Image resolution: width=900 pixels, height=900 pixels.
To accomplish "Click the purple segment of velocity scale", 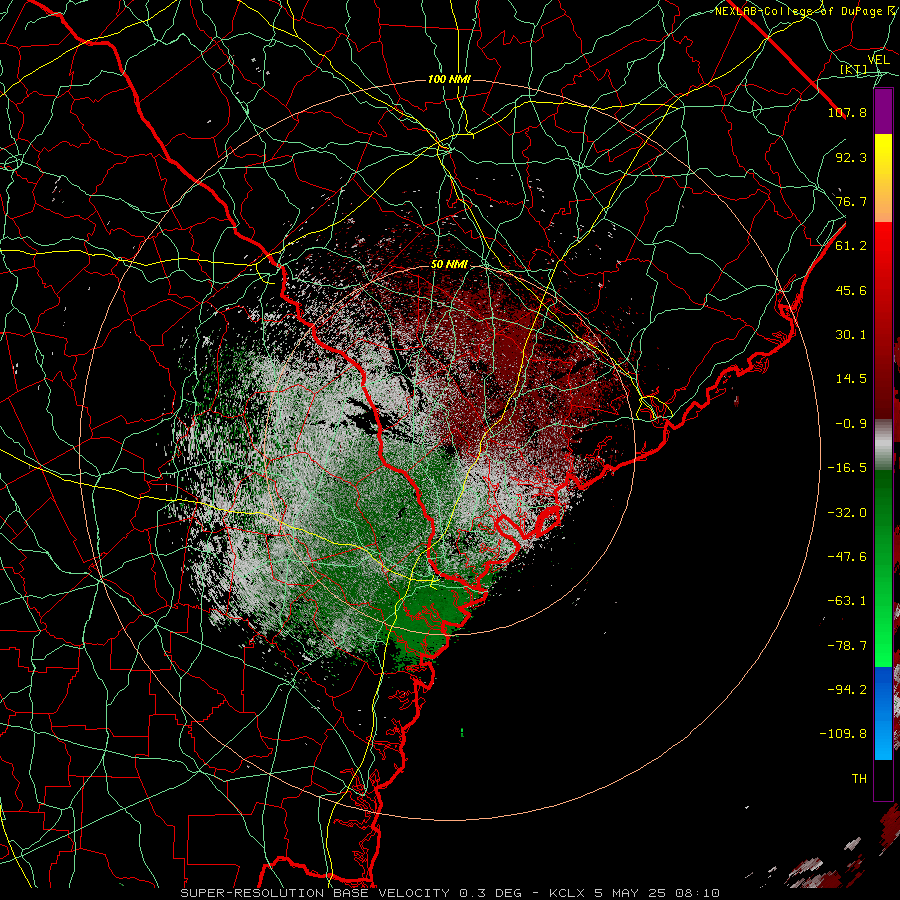I will click(883, 111).
